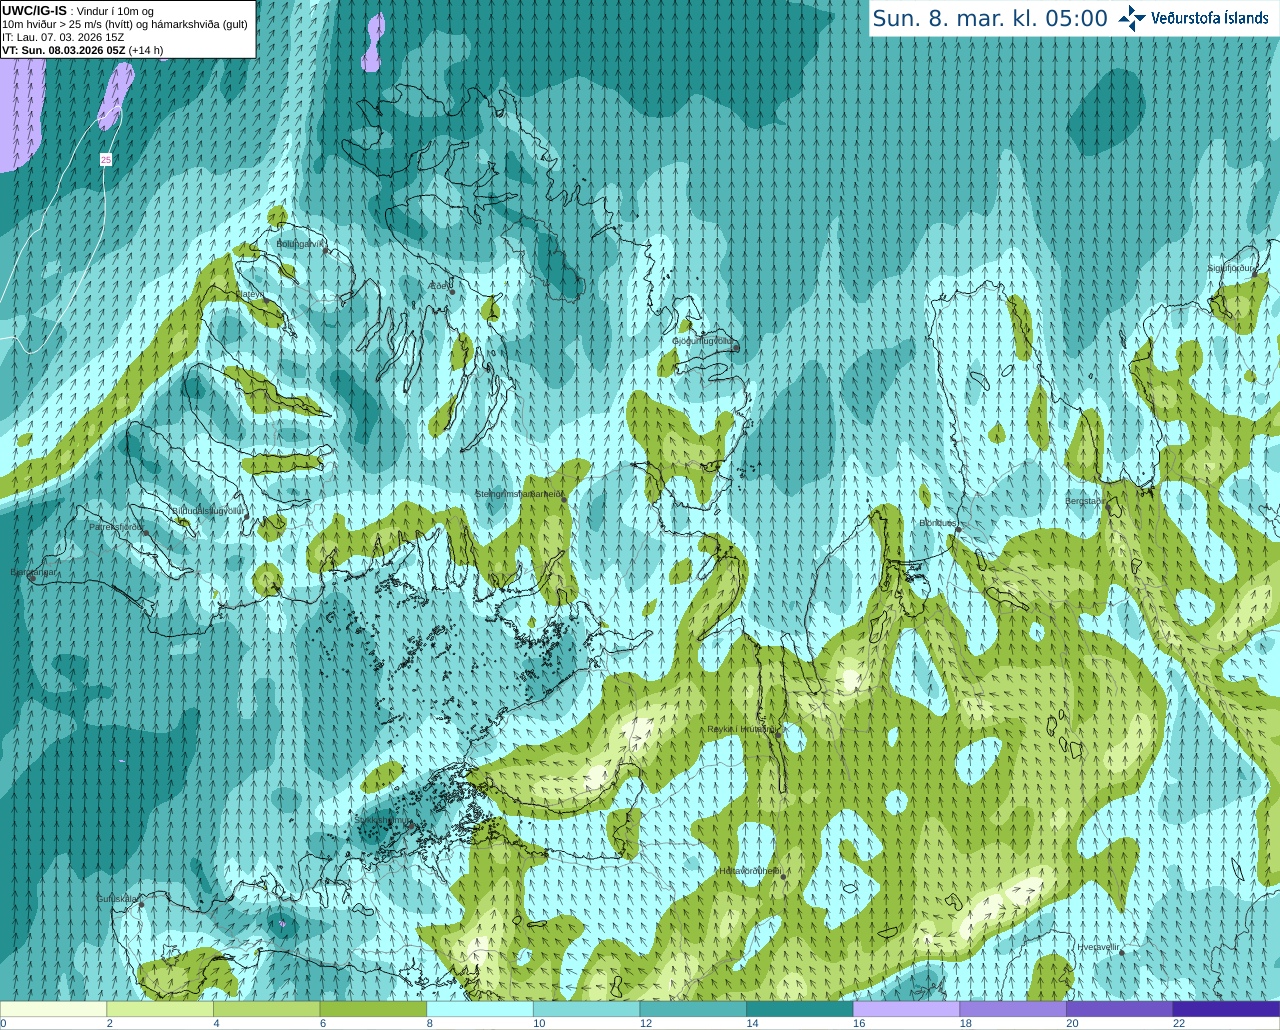Select the 12–14 m/s teal legend swatch

693,1009
